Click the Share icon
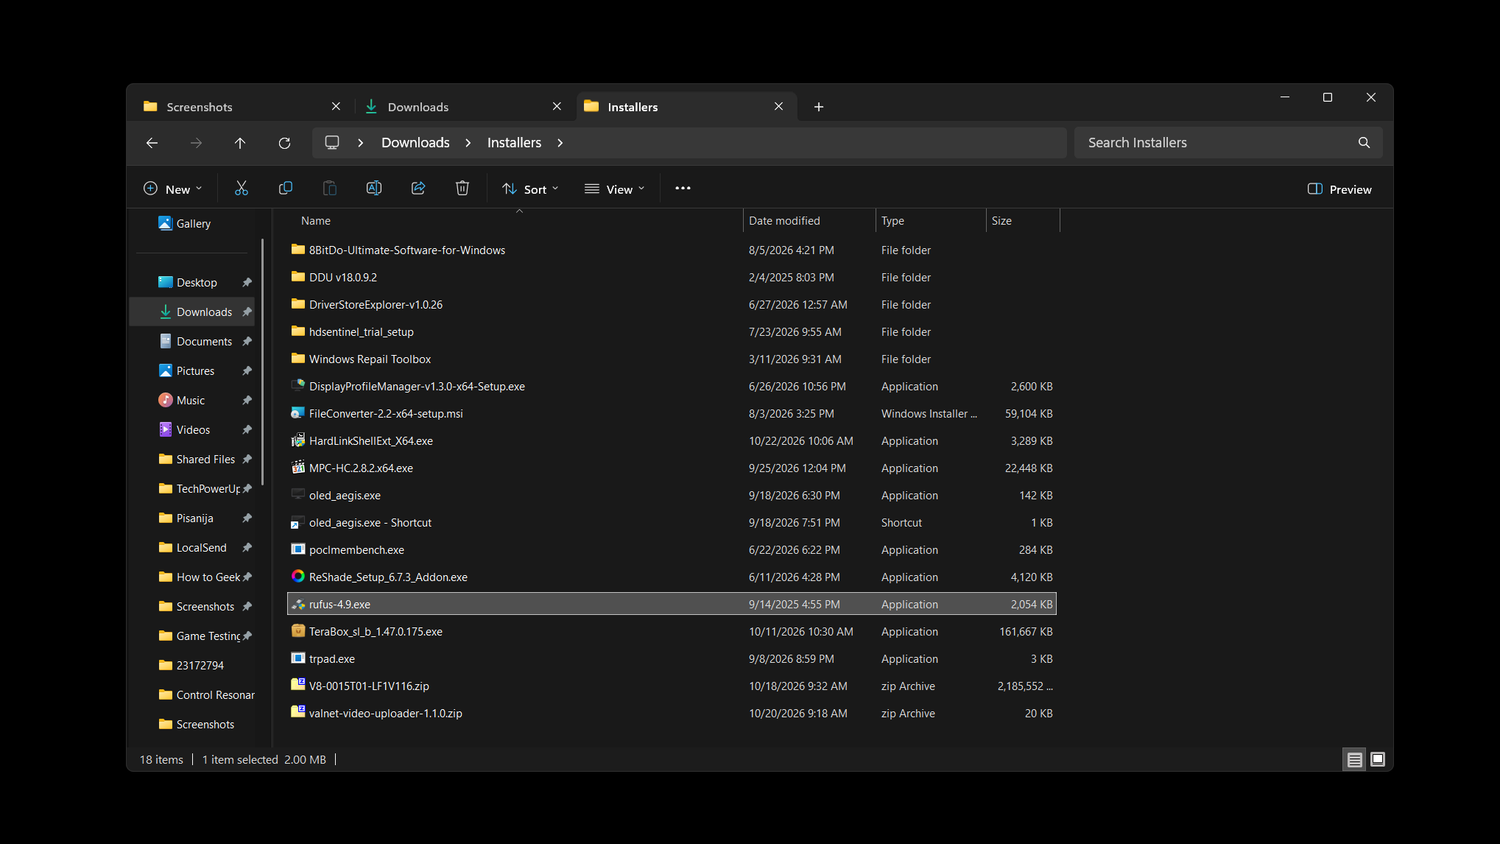1500x844 pixels. coord(418,188)
